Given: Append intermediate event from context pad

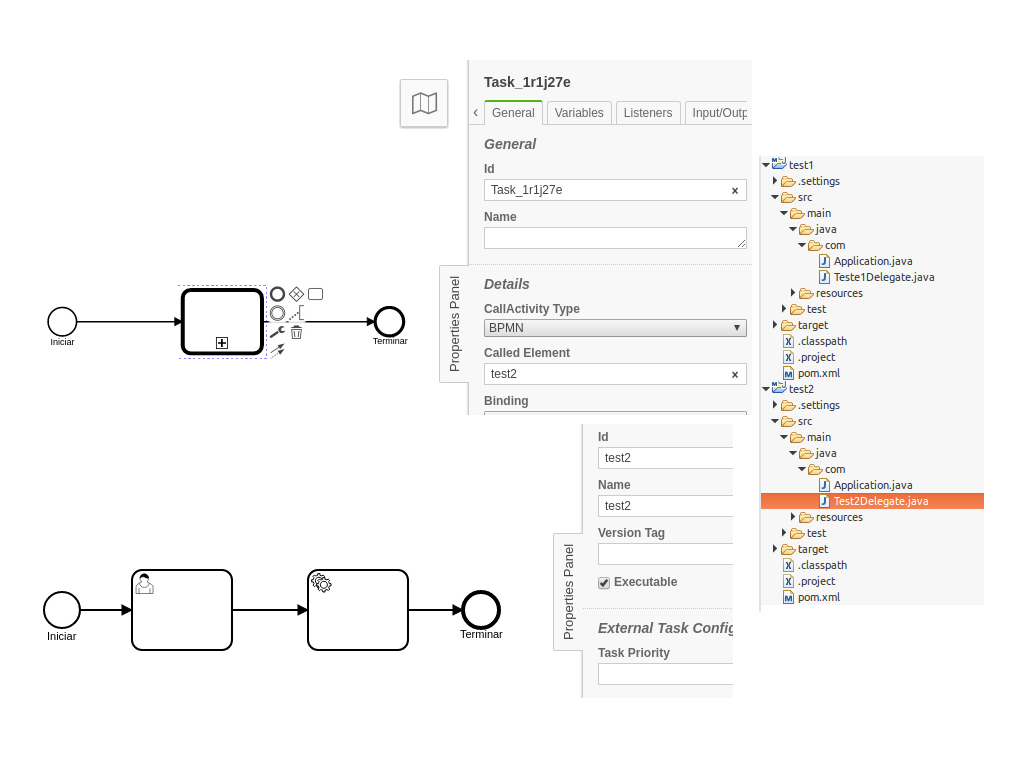Looking at the screenshot, I should (x=278, y=313).
